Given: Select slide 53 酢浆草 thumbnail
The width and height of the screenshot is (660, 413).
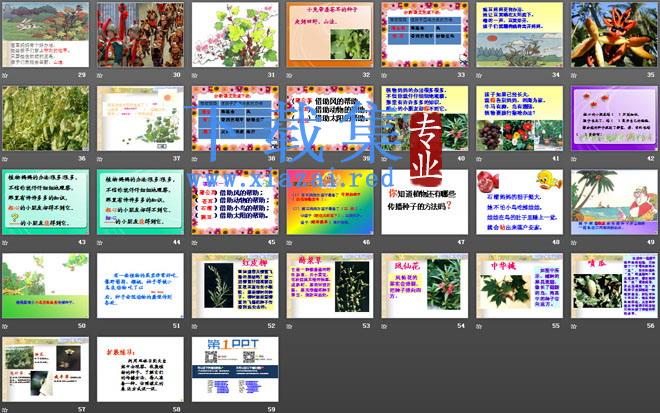Looking at the screenshot, I should (x=330, y=285).
